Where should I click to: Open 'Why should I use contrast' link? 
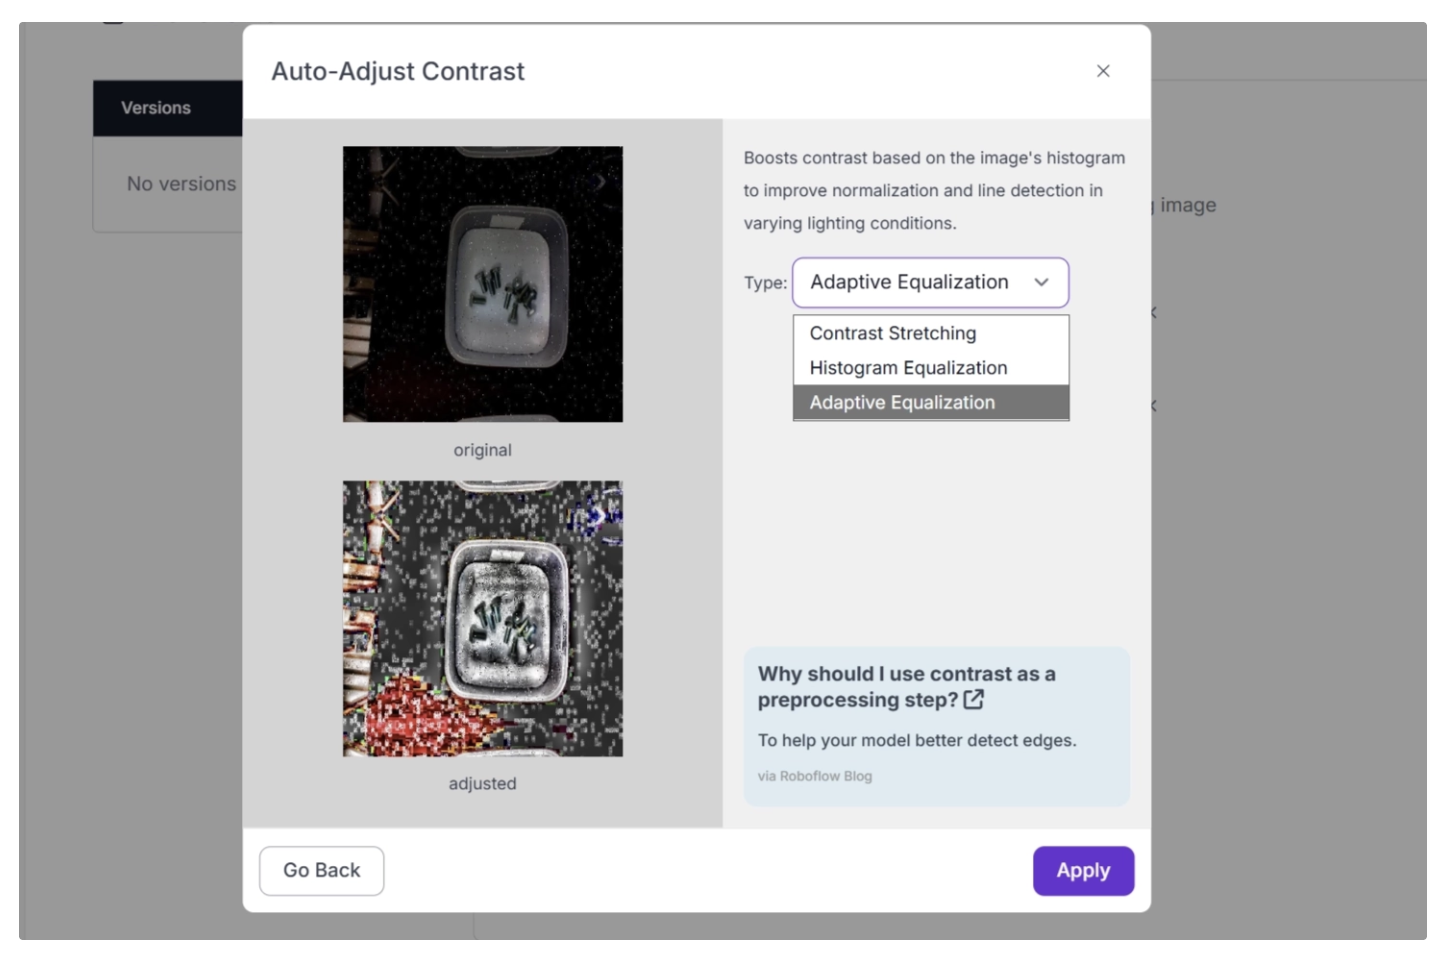pos(906,687)
